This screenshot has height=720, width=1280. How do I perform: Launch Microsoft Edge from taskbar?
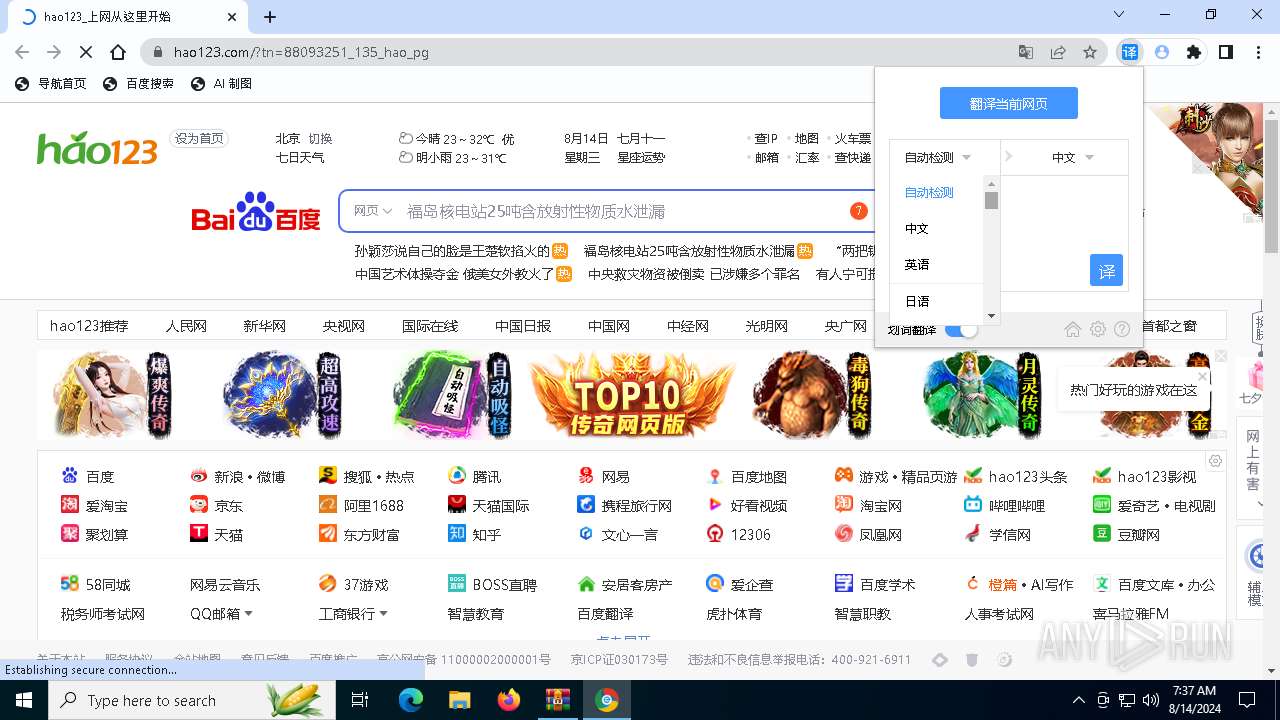point(411,700)
